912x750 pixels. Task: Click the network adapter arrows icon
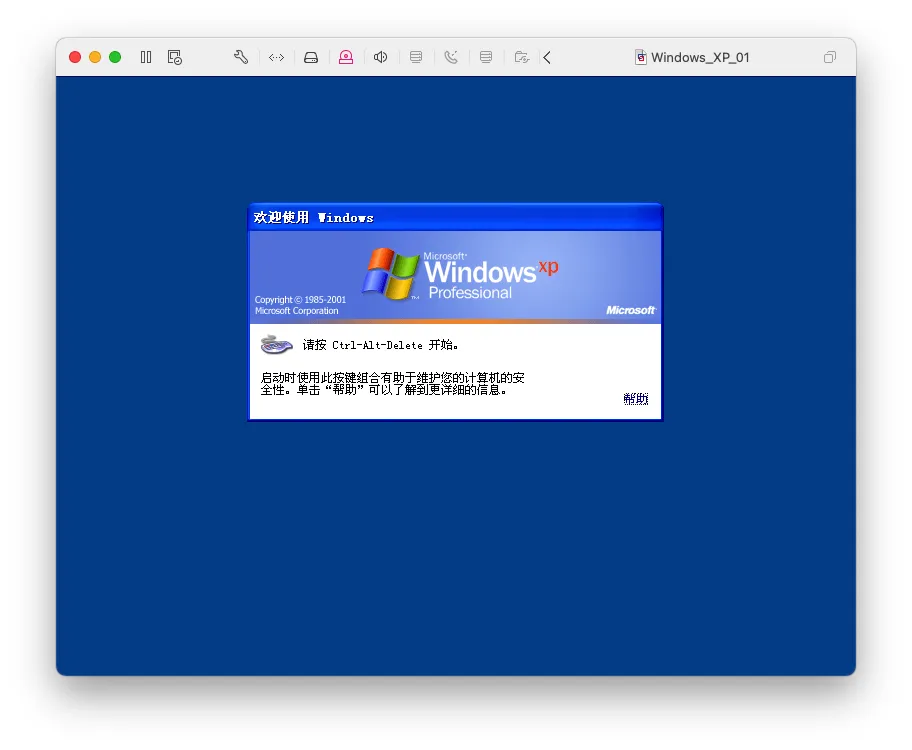point(276,57)
